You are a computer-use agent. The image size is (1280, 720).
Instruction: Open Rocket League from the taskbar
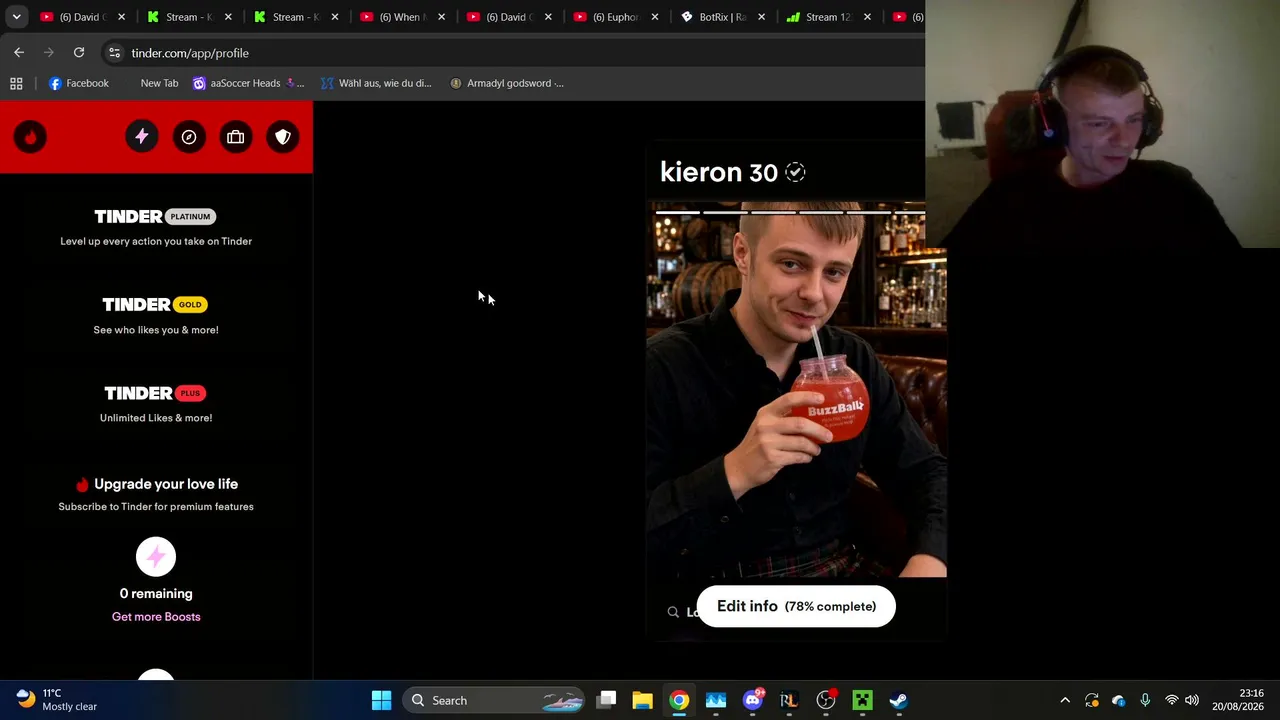pos(789,700)
